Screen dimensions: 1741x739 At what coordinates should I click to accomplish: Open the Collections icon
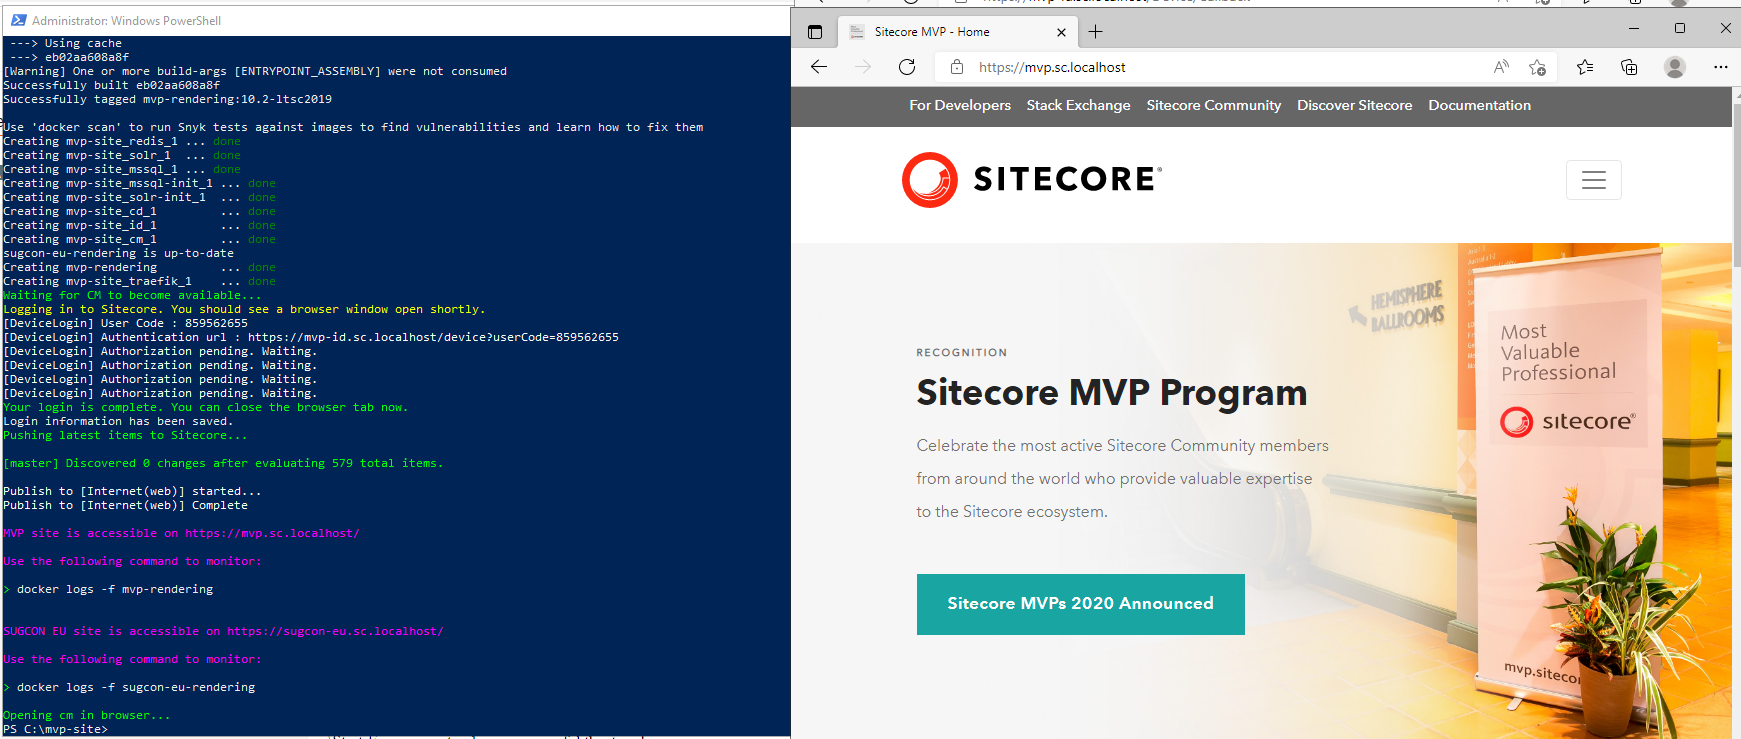click(x=1629, y=67)
